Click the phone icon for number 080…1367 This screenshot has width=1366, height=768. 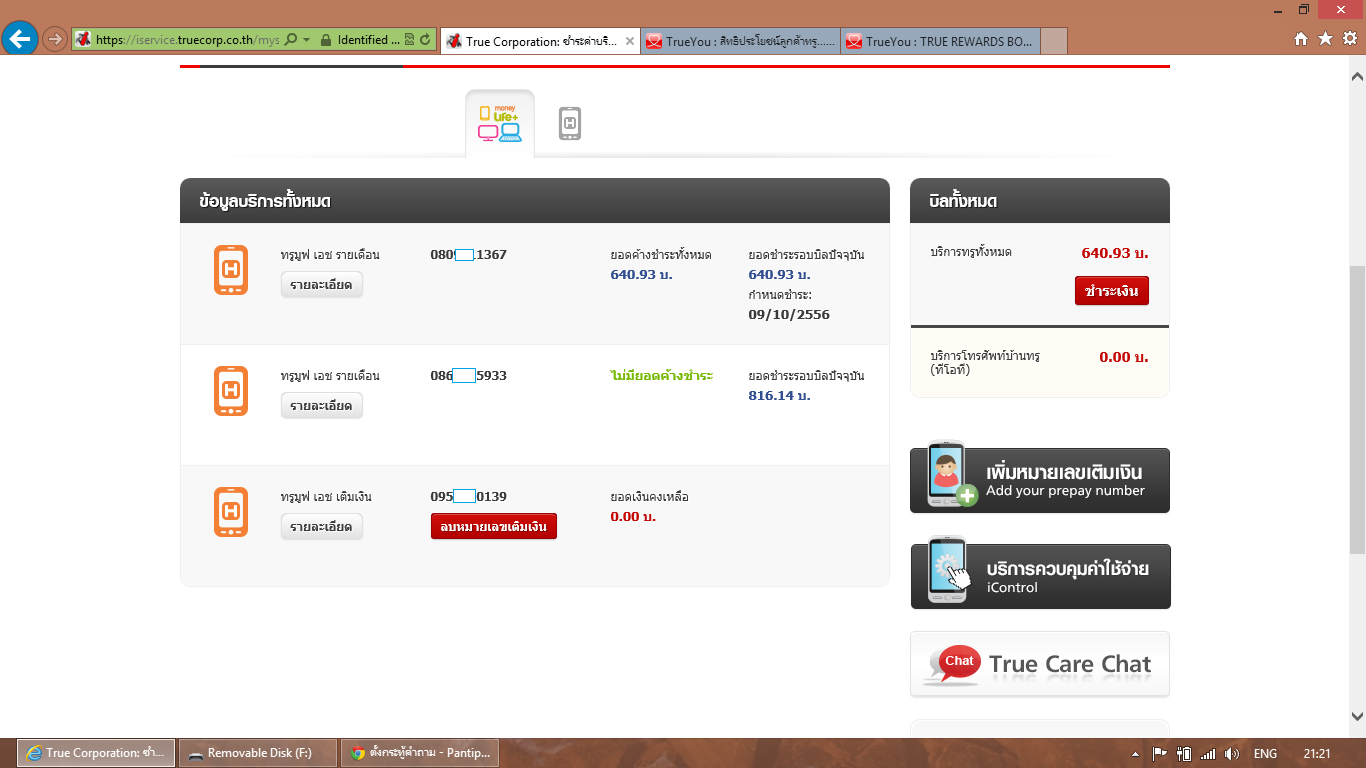click(x=231, y=270)
